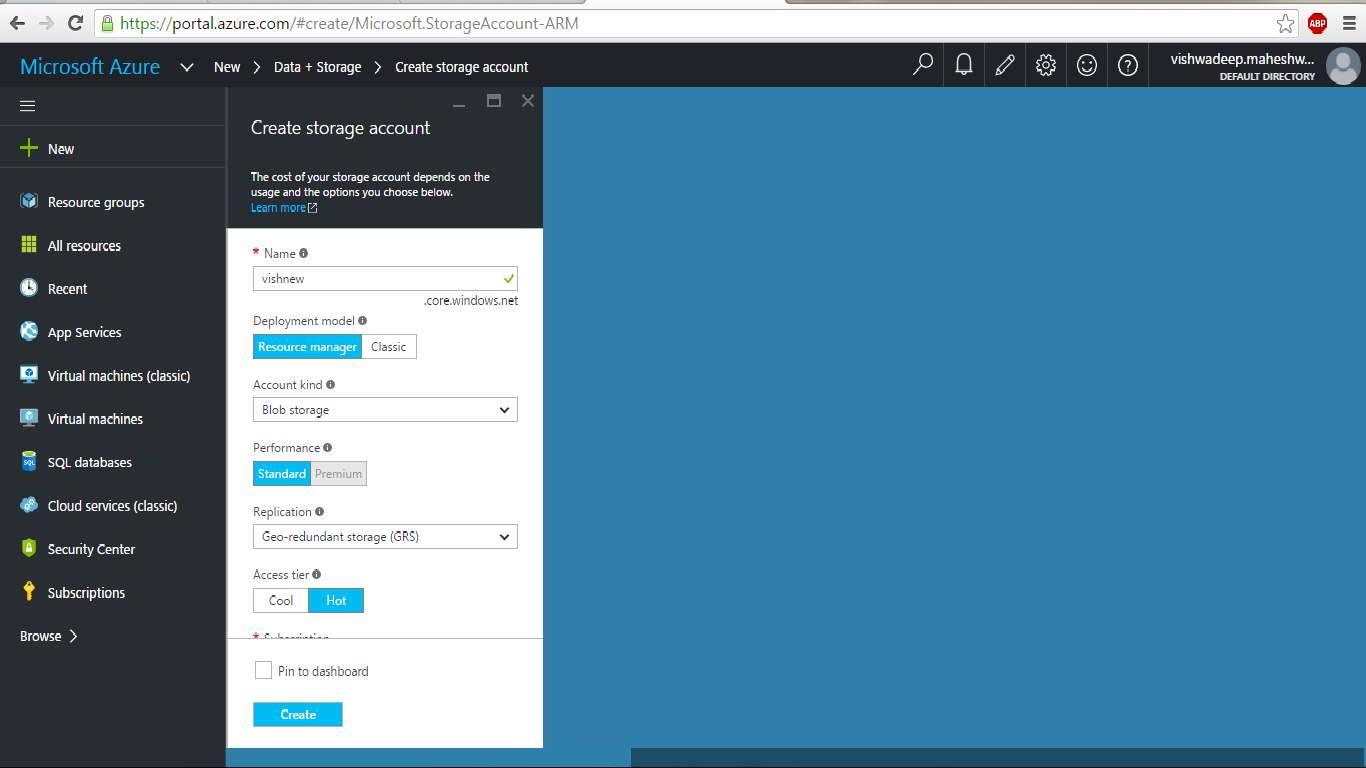The image size is (1366, 768).
Task: Click the pencil edit dashboard icon
Action: tap(1005, 65)
